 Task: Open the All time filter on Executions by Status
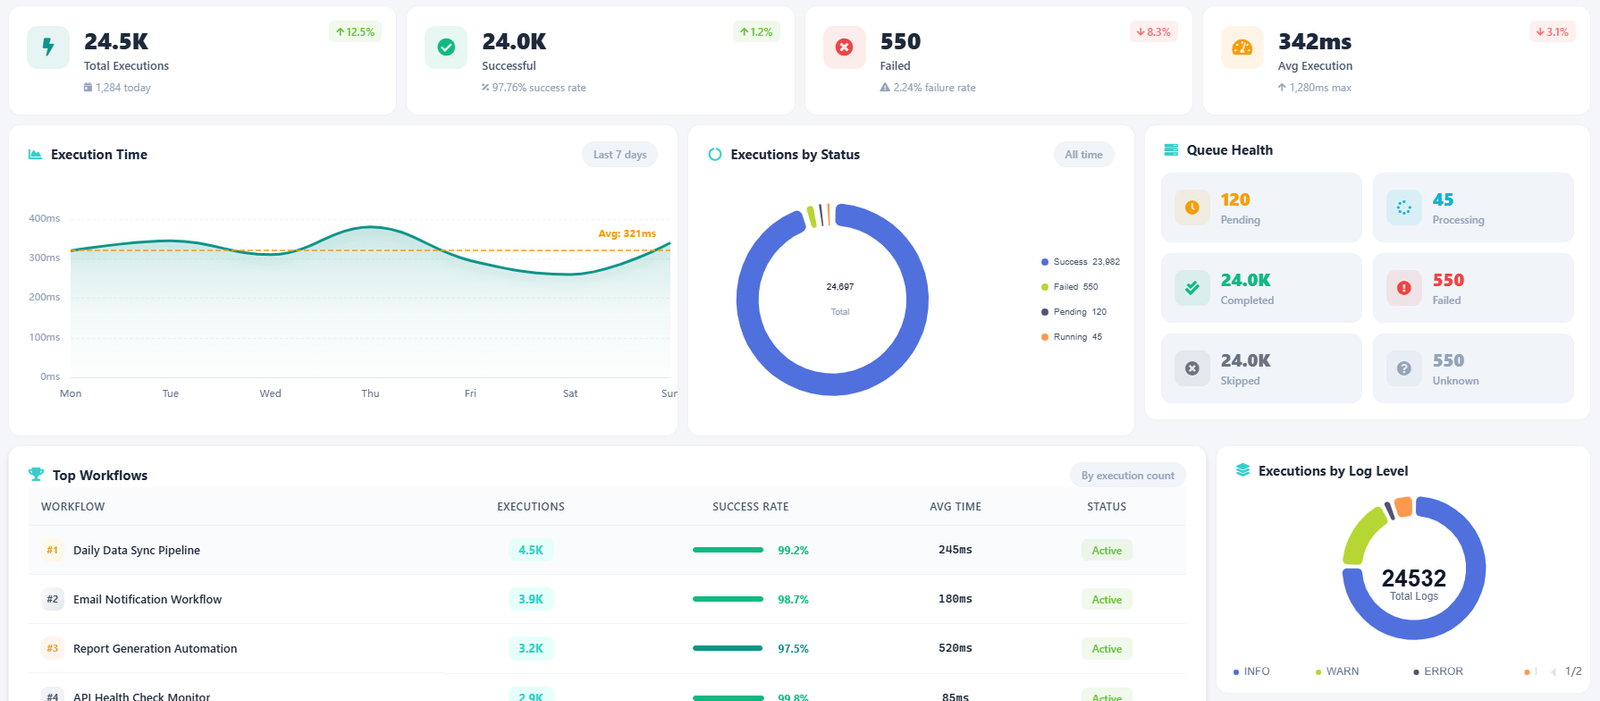point(1084,154)
